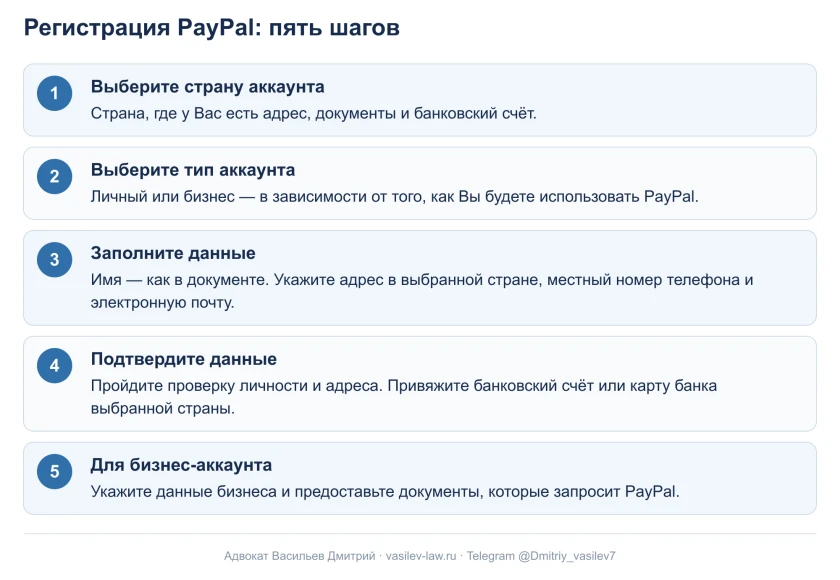This screenshot has height=580, width=840.
Task: Click the title 'Выберите тип аккаунта'
Action: click(193, 170)
